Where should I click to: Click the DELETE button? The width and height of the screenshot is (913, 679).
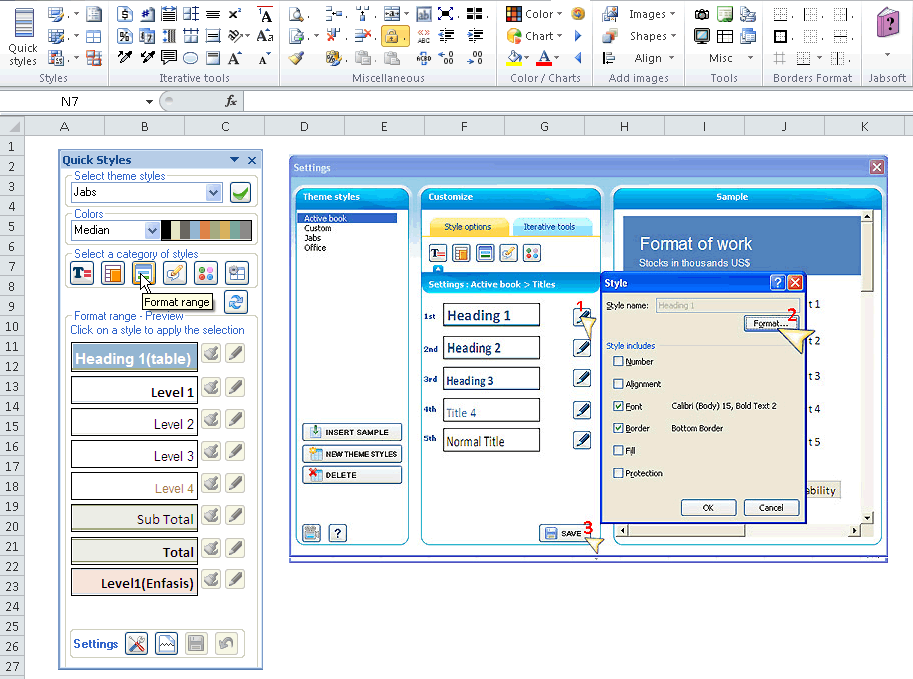(x=352, y=475)
